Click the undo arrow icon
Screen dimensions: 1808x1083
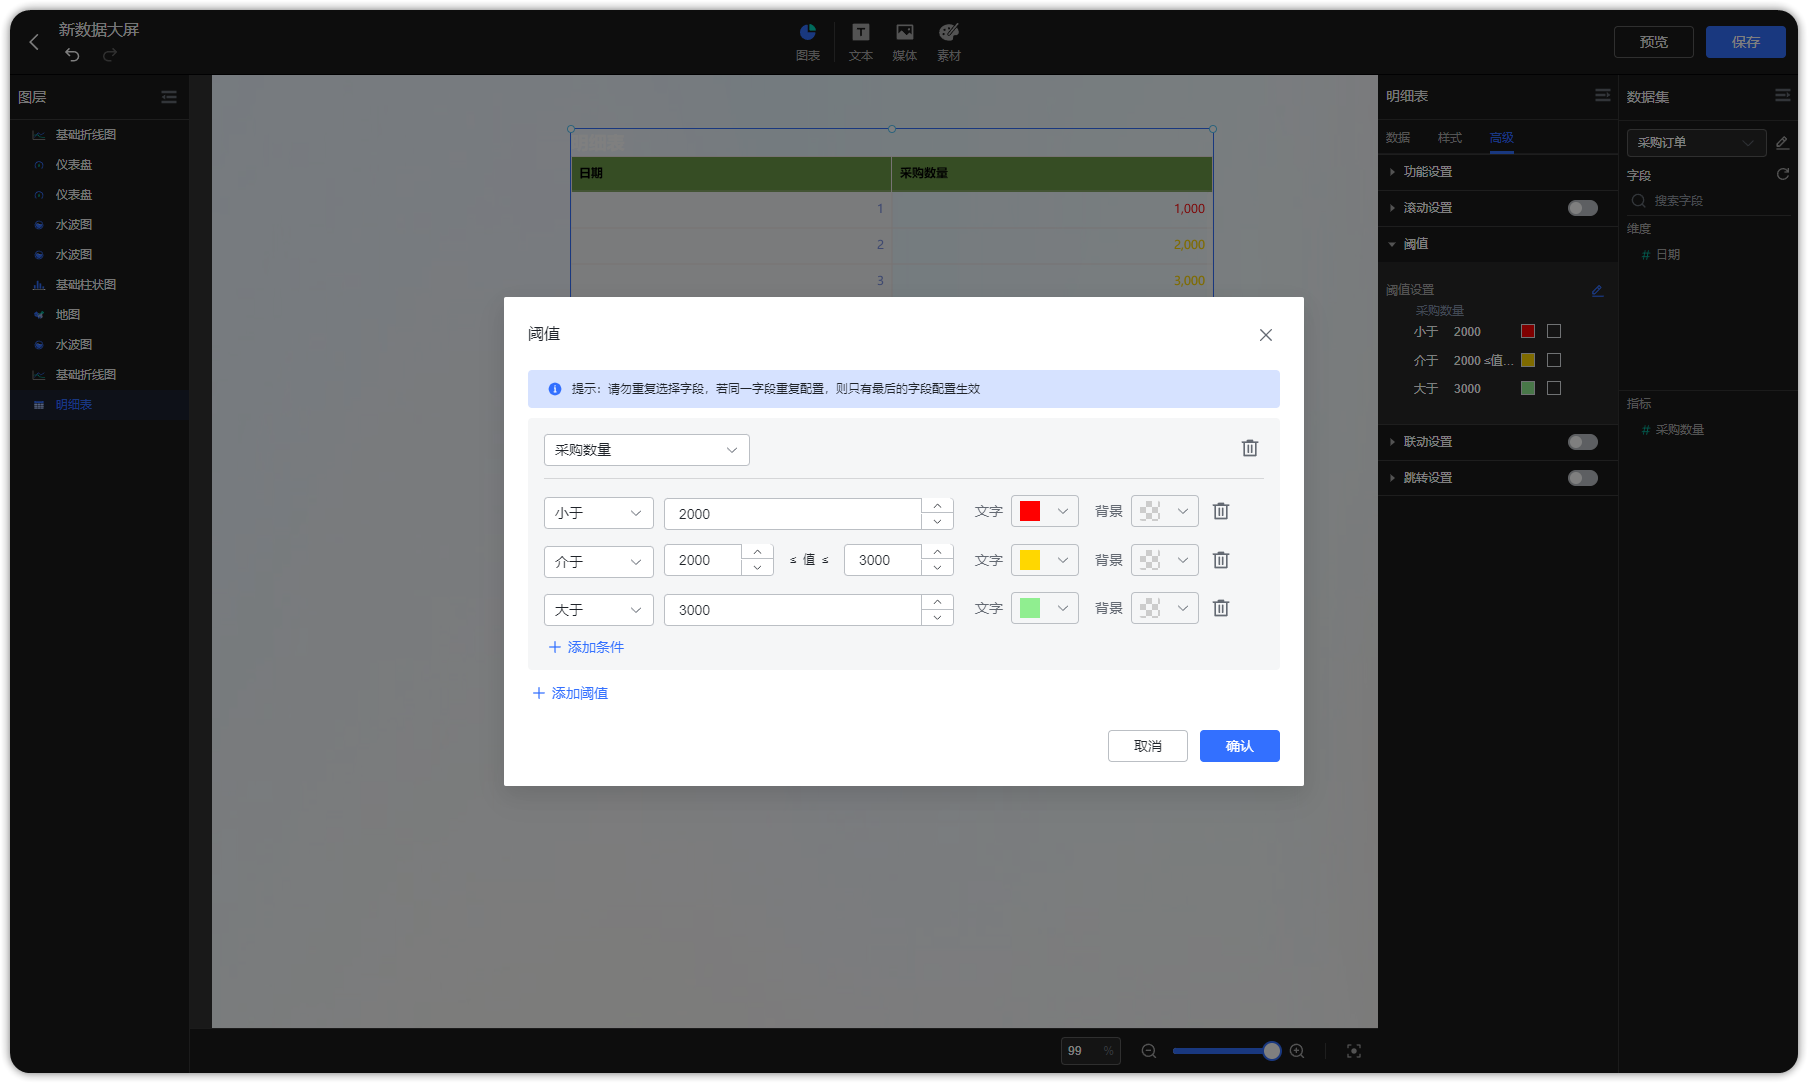coord(72,55)
